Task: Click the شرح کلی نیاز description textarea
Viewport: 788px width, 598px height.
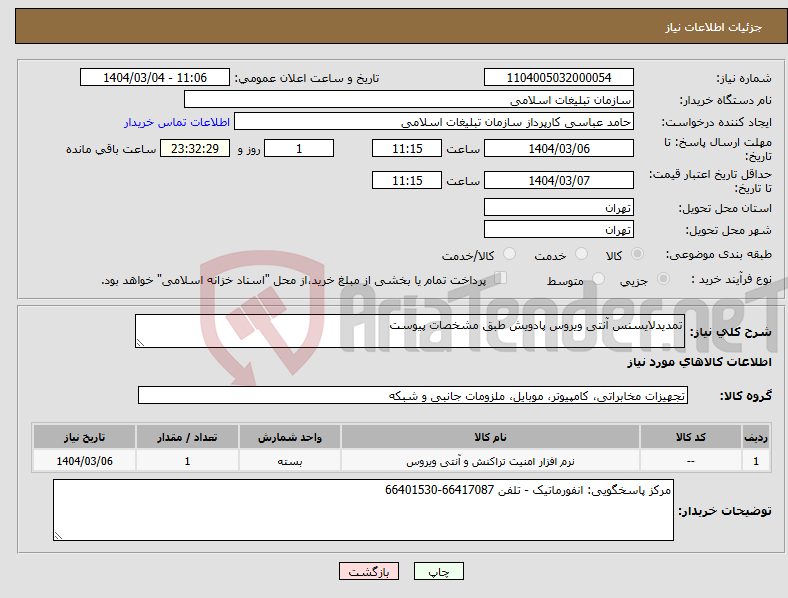Action: click(410, 331)
